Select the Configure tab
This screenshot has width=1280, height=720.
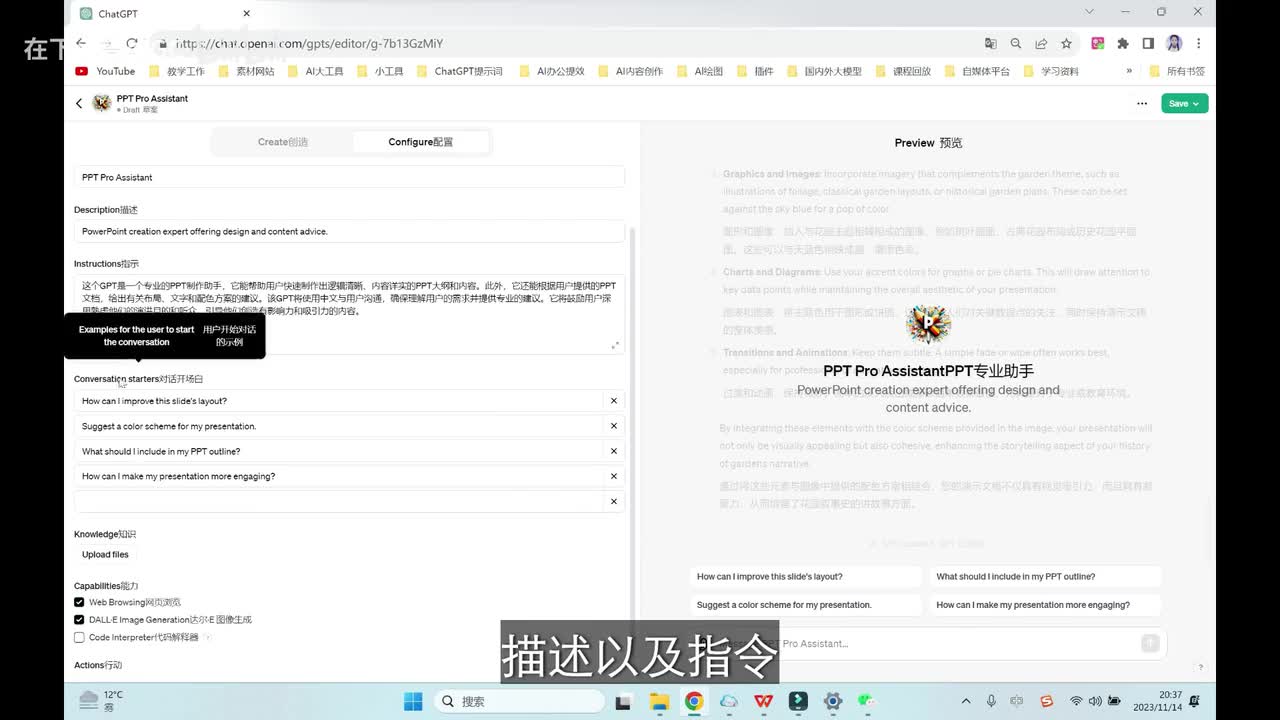420,142
